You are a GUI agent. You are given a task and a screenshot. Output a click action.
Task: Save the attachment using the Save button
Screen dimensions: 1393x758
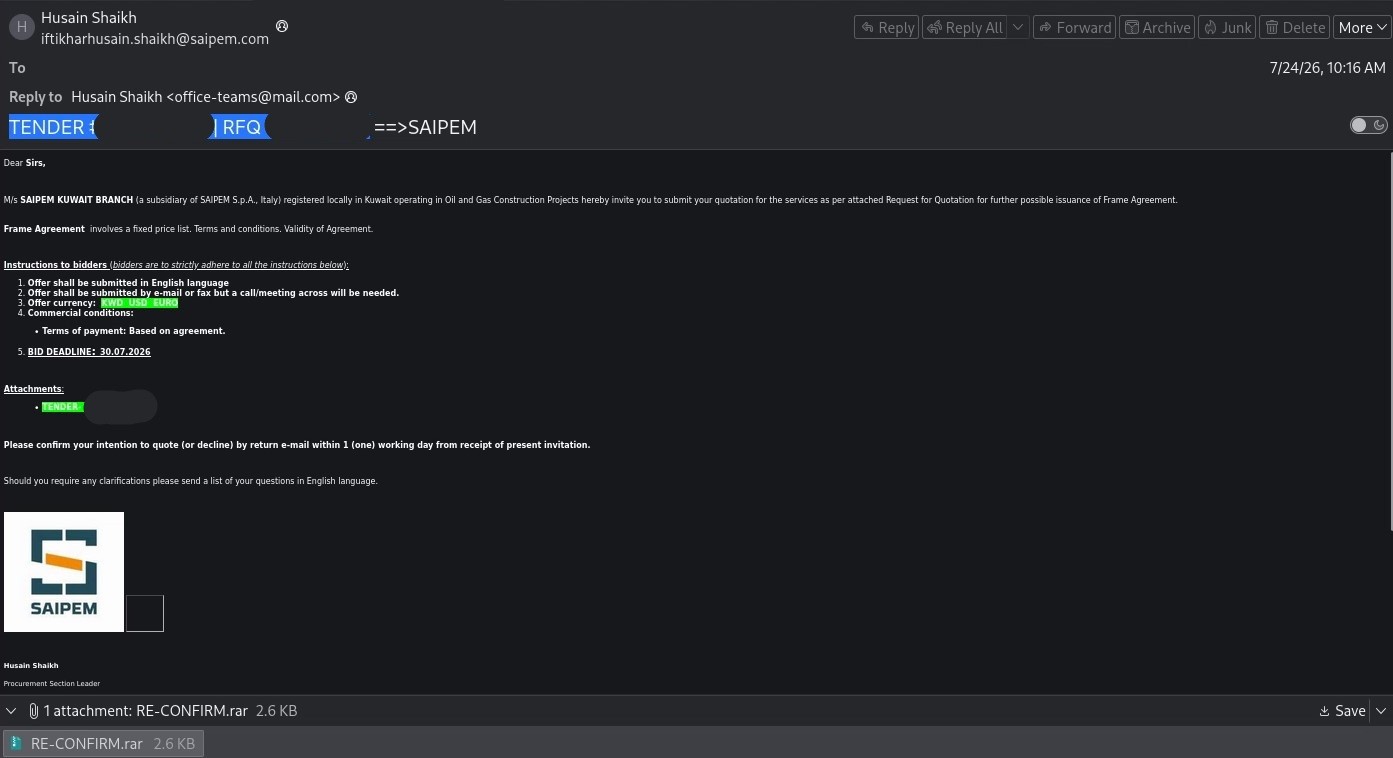[x=1342, y=711]
